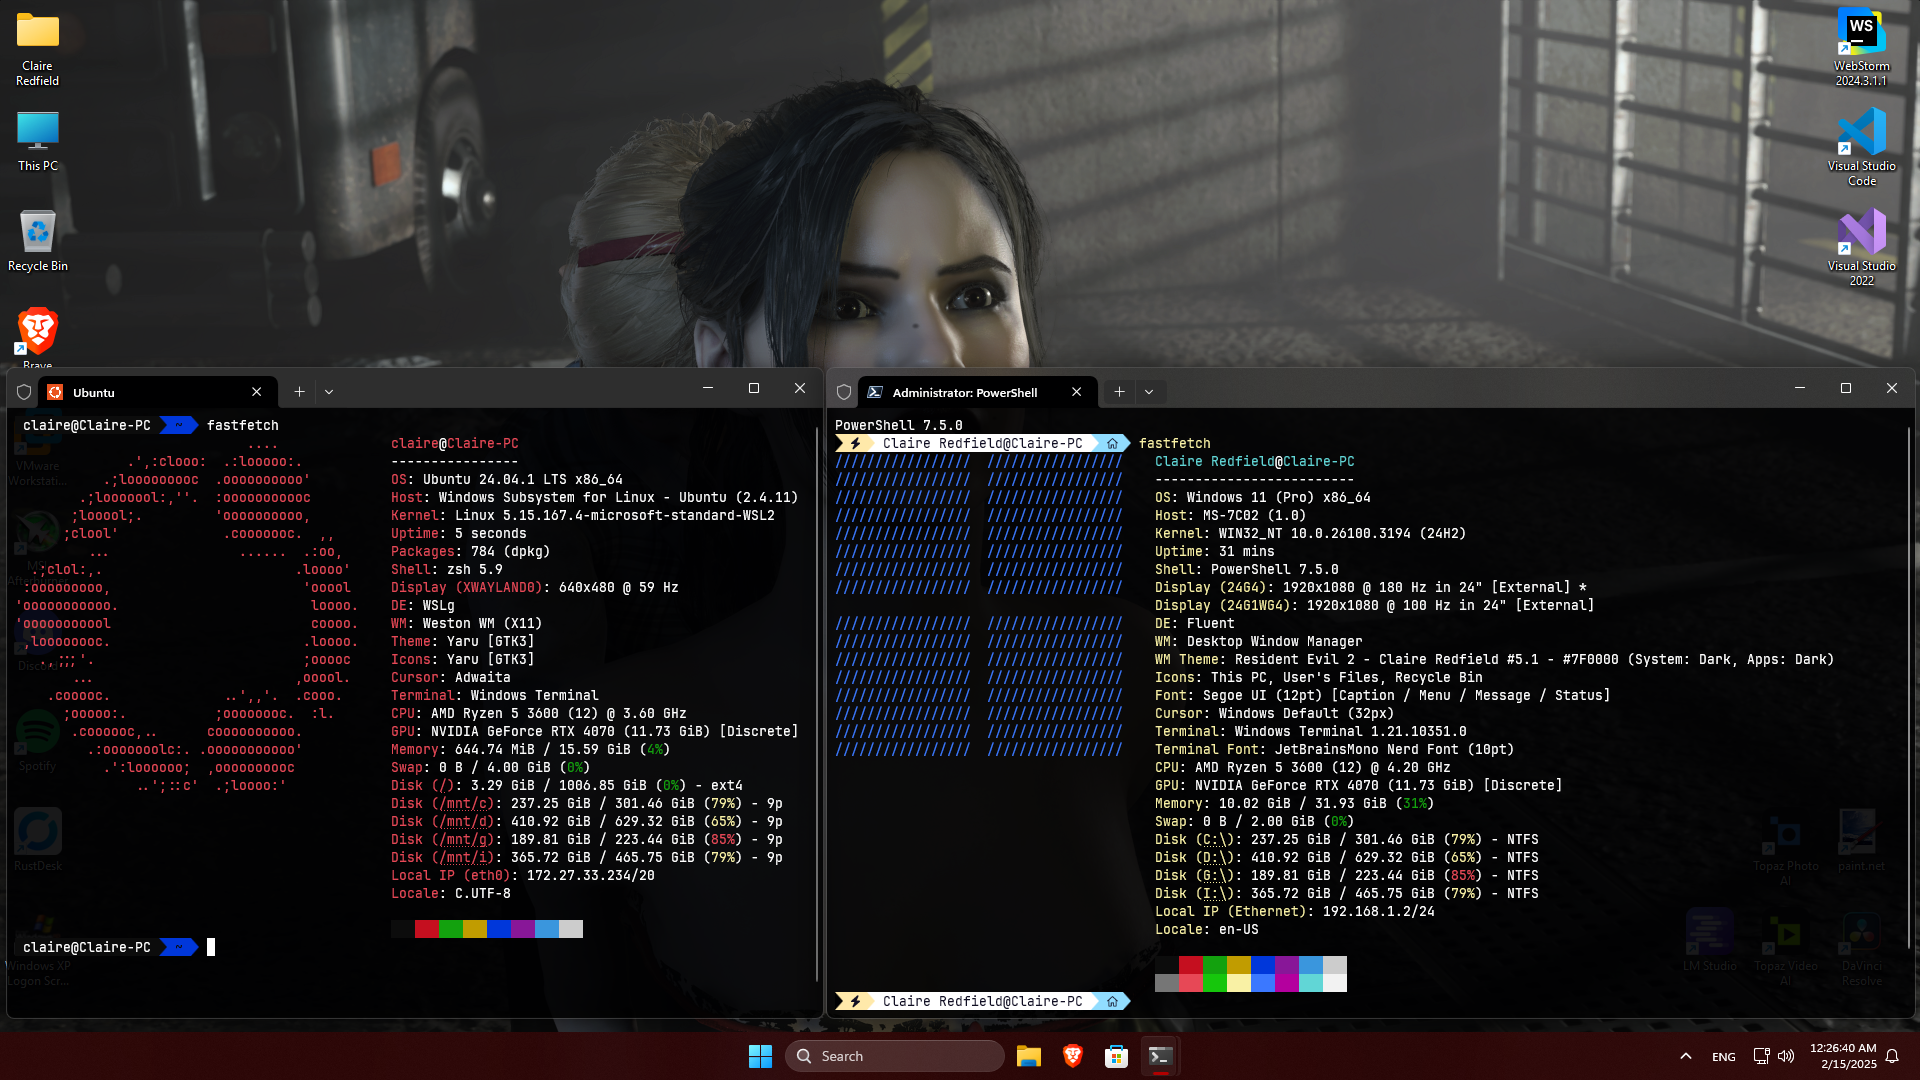Click 'OS: Windows 11 (Pro) x86_64' line
The height and width of the screenshot is (1080, 1920).
(x=1262, y=497)
